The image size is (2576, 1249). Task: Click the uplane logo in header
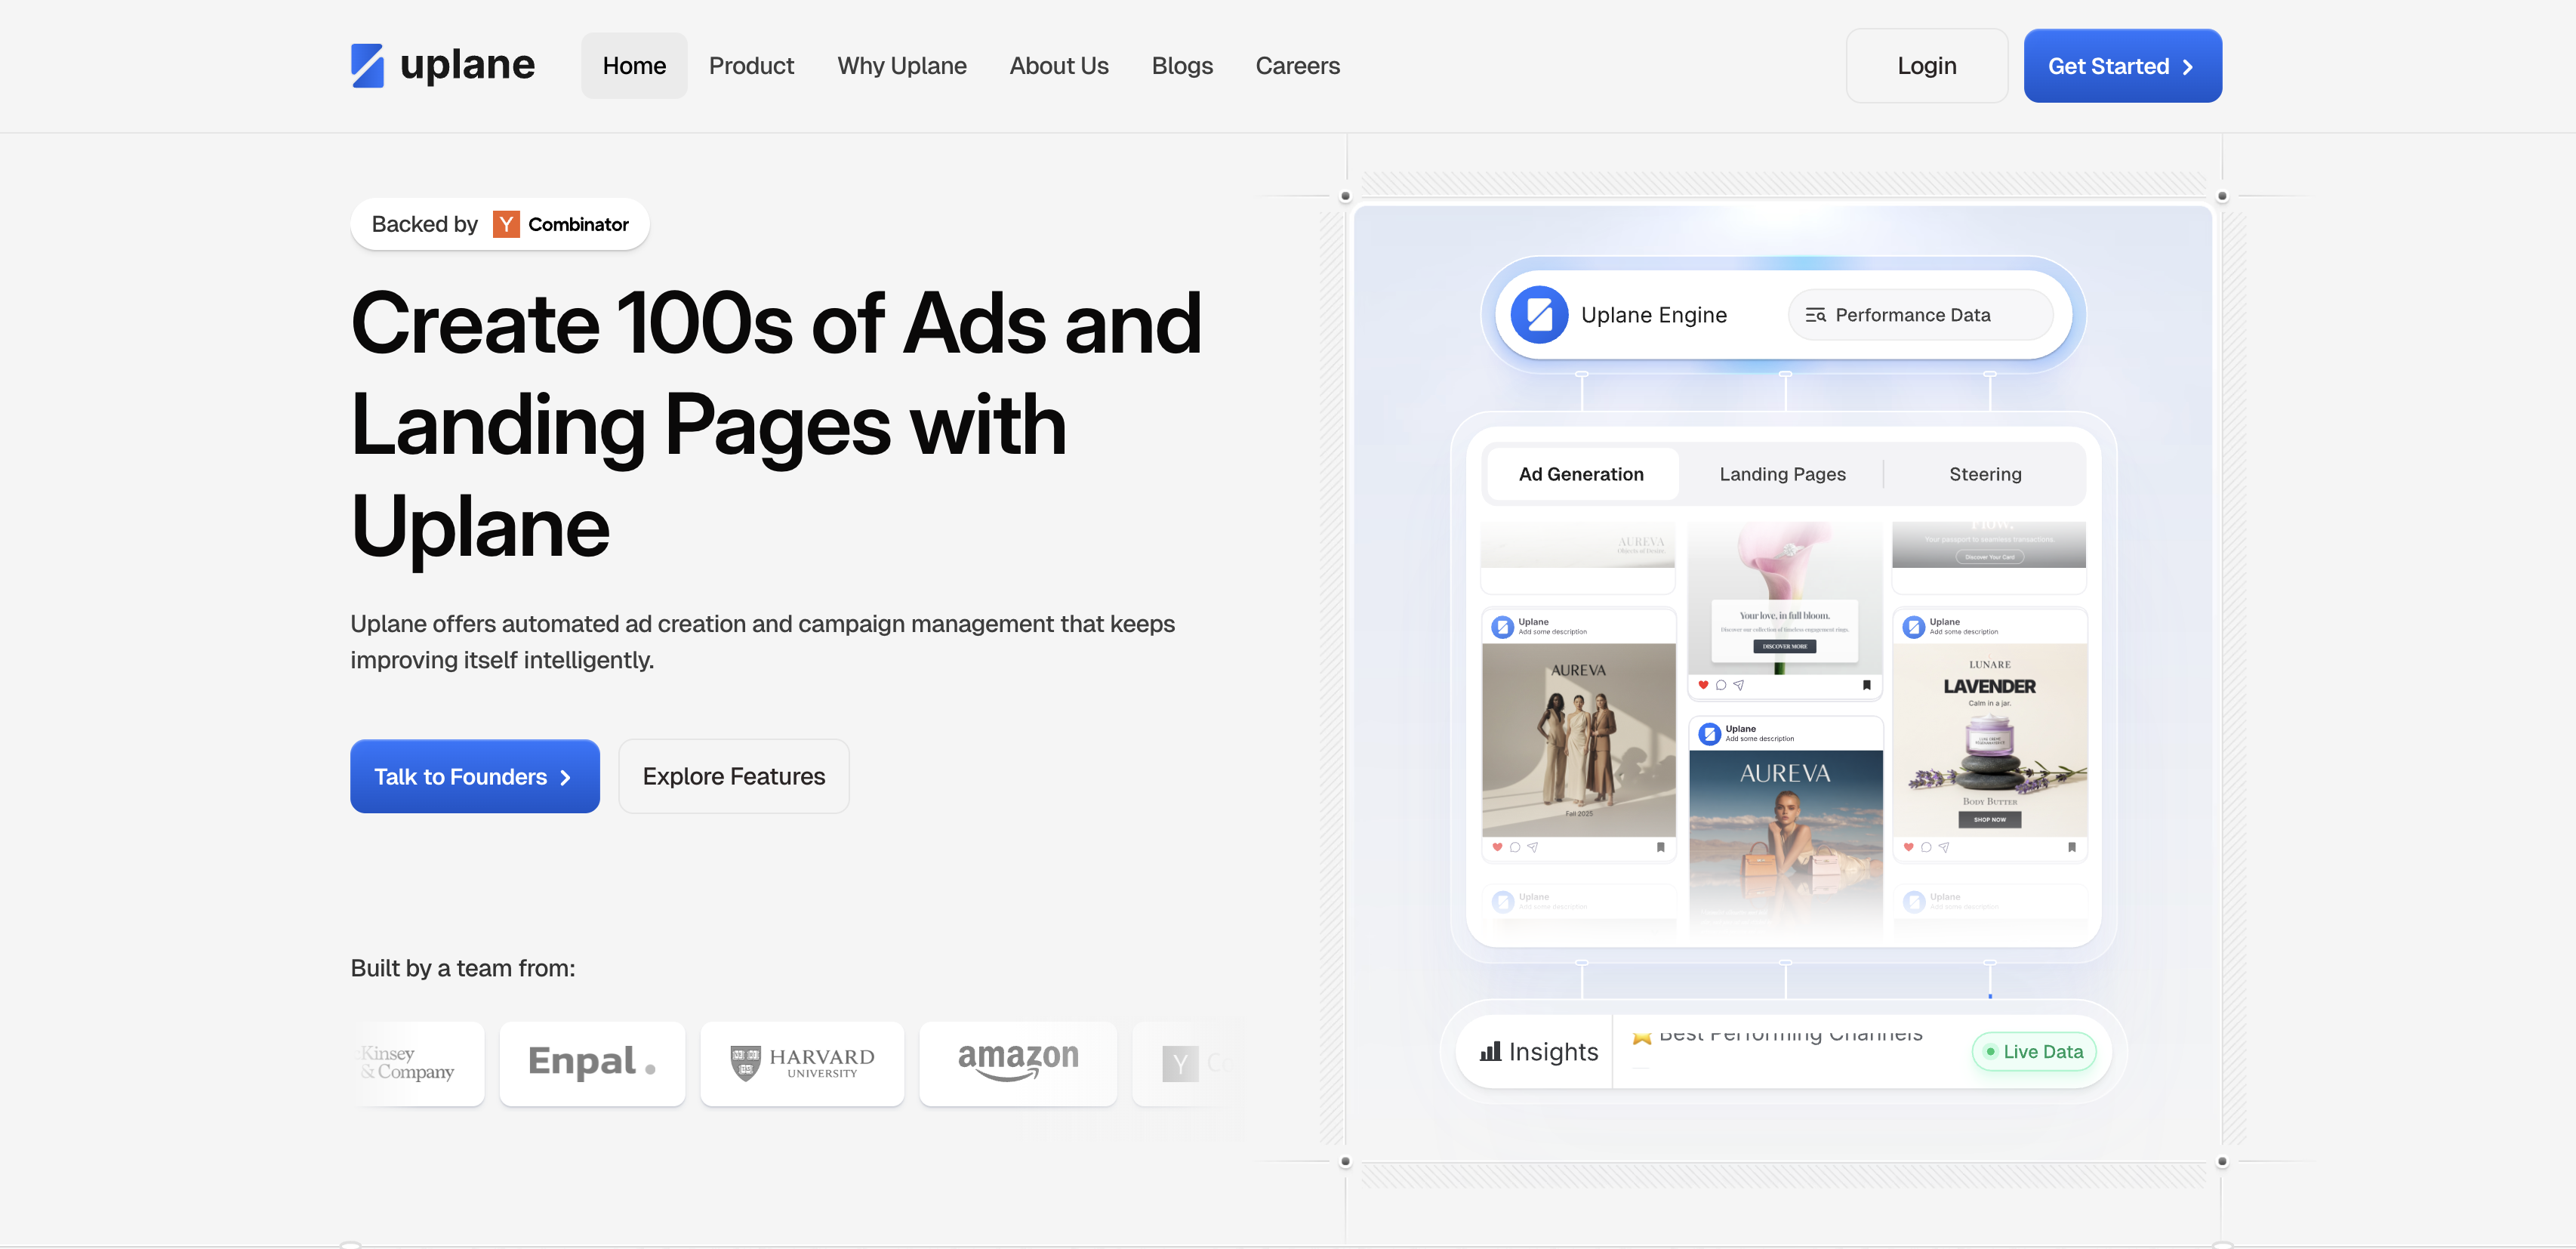tap(442, 65)
